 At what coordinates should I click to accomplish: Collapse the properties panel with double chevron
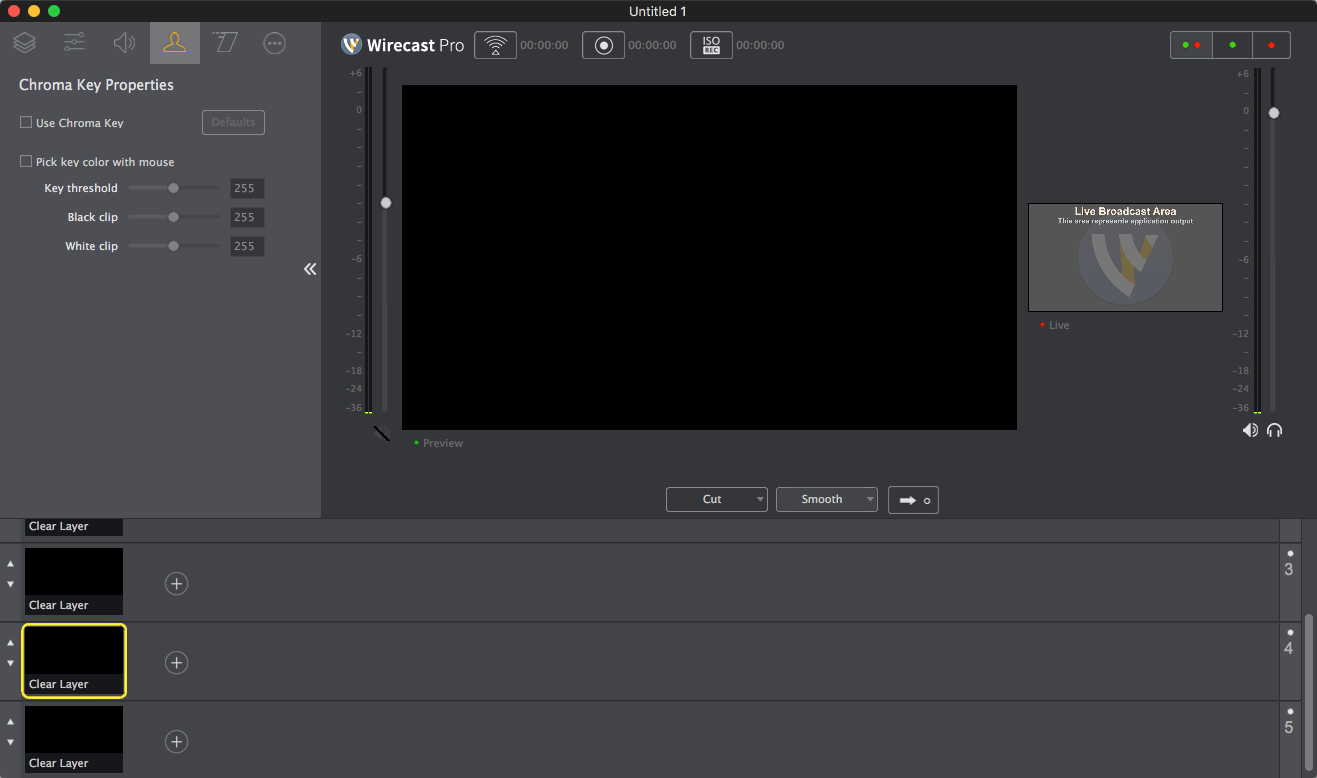pos(310,269)
